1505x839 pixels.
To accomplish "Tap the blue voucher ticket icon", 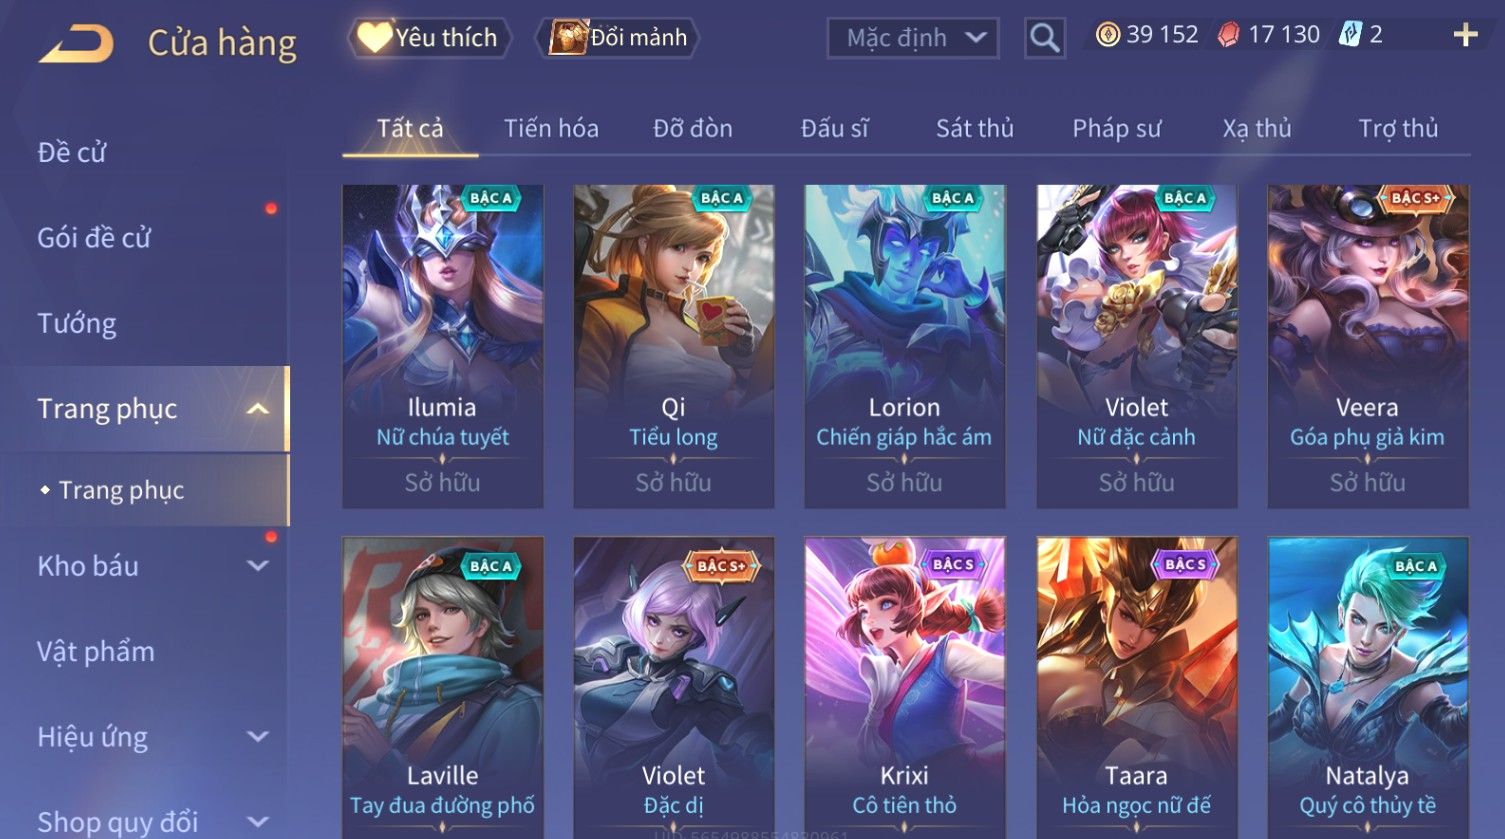I will 1350,35.
